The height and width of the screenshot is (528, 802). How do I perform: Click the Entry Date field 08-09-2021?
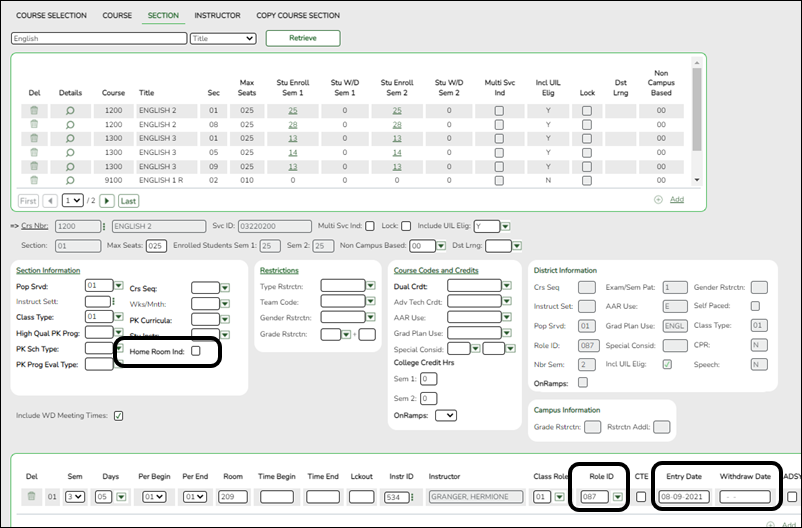[684, 497]
